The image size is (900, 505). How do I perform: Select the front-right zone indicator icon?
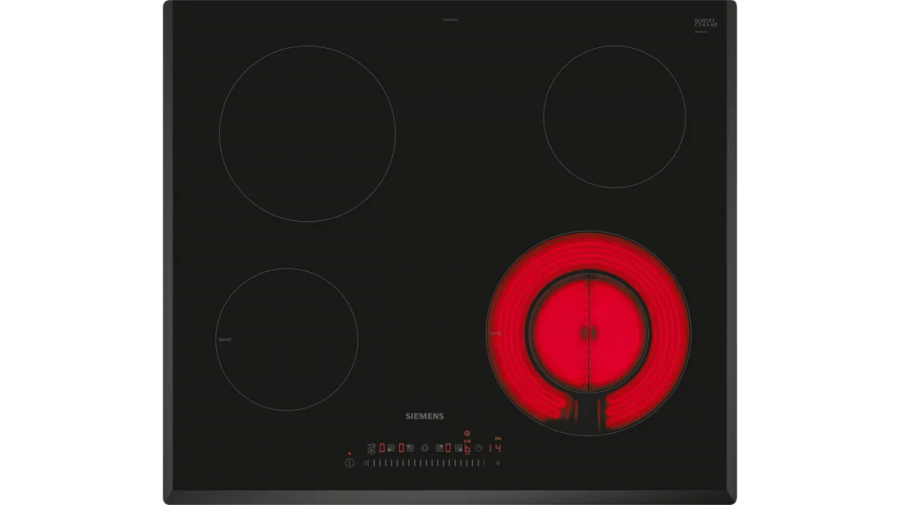click(459, 448)
